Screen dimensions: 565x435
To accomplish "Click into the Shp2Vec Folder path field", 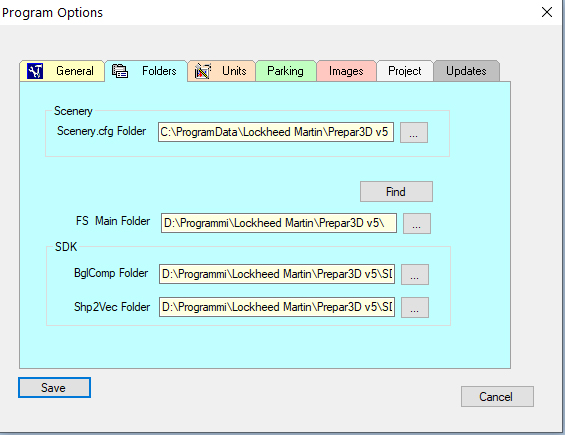I will point(277,307).
